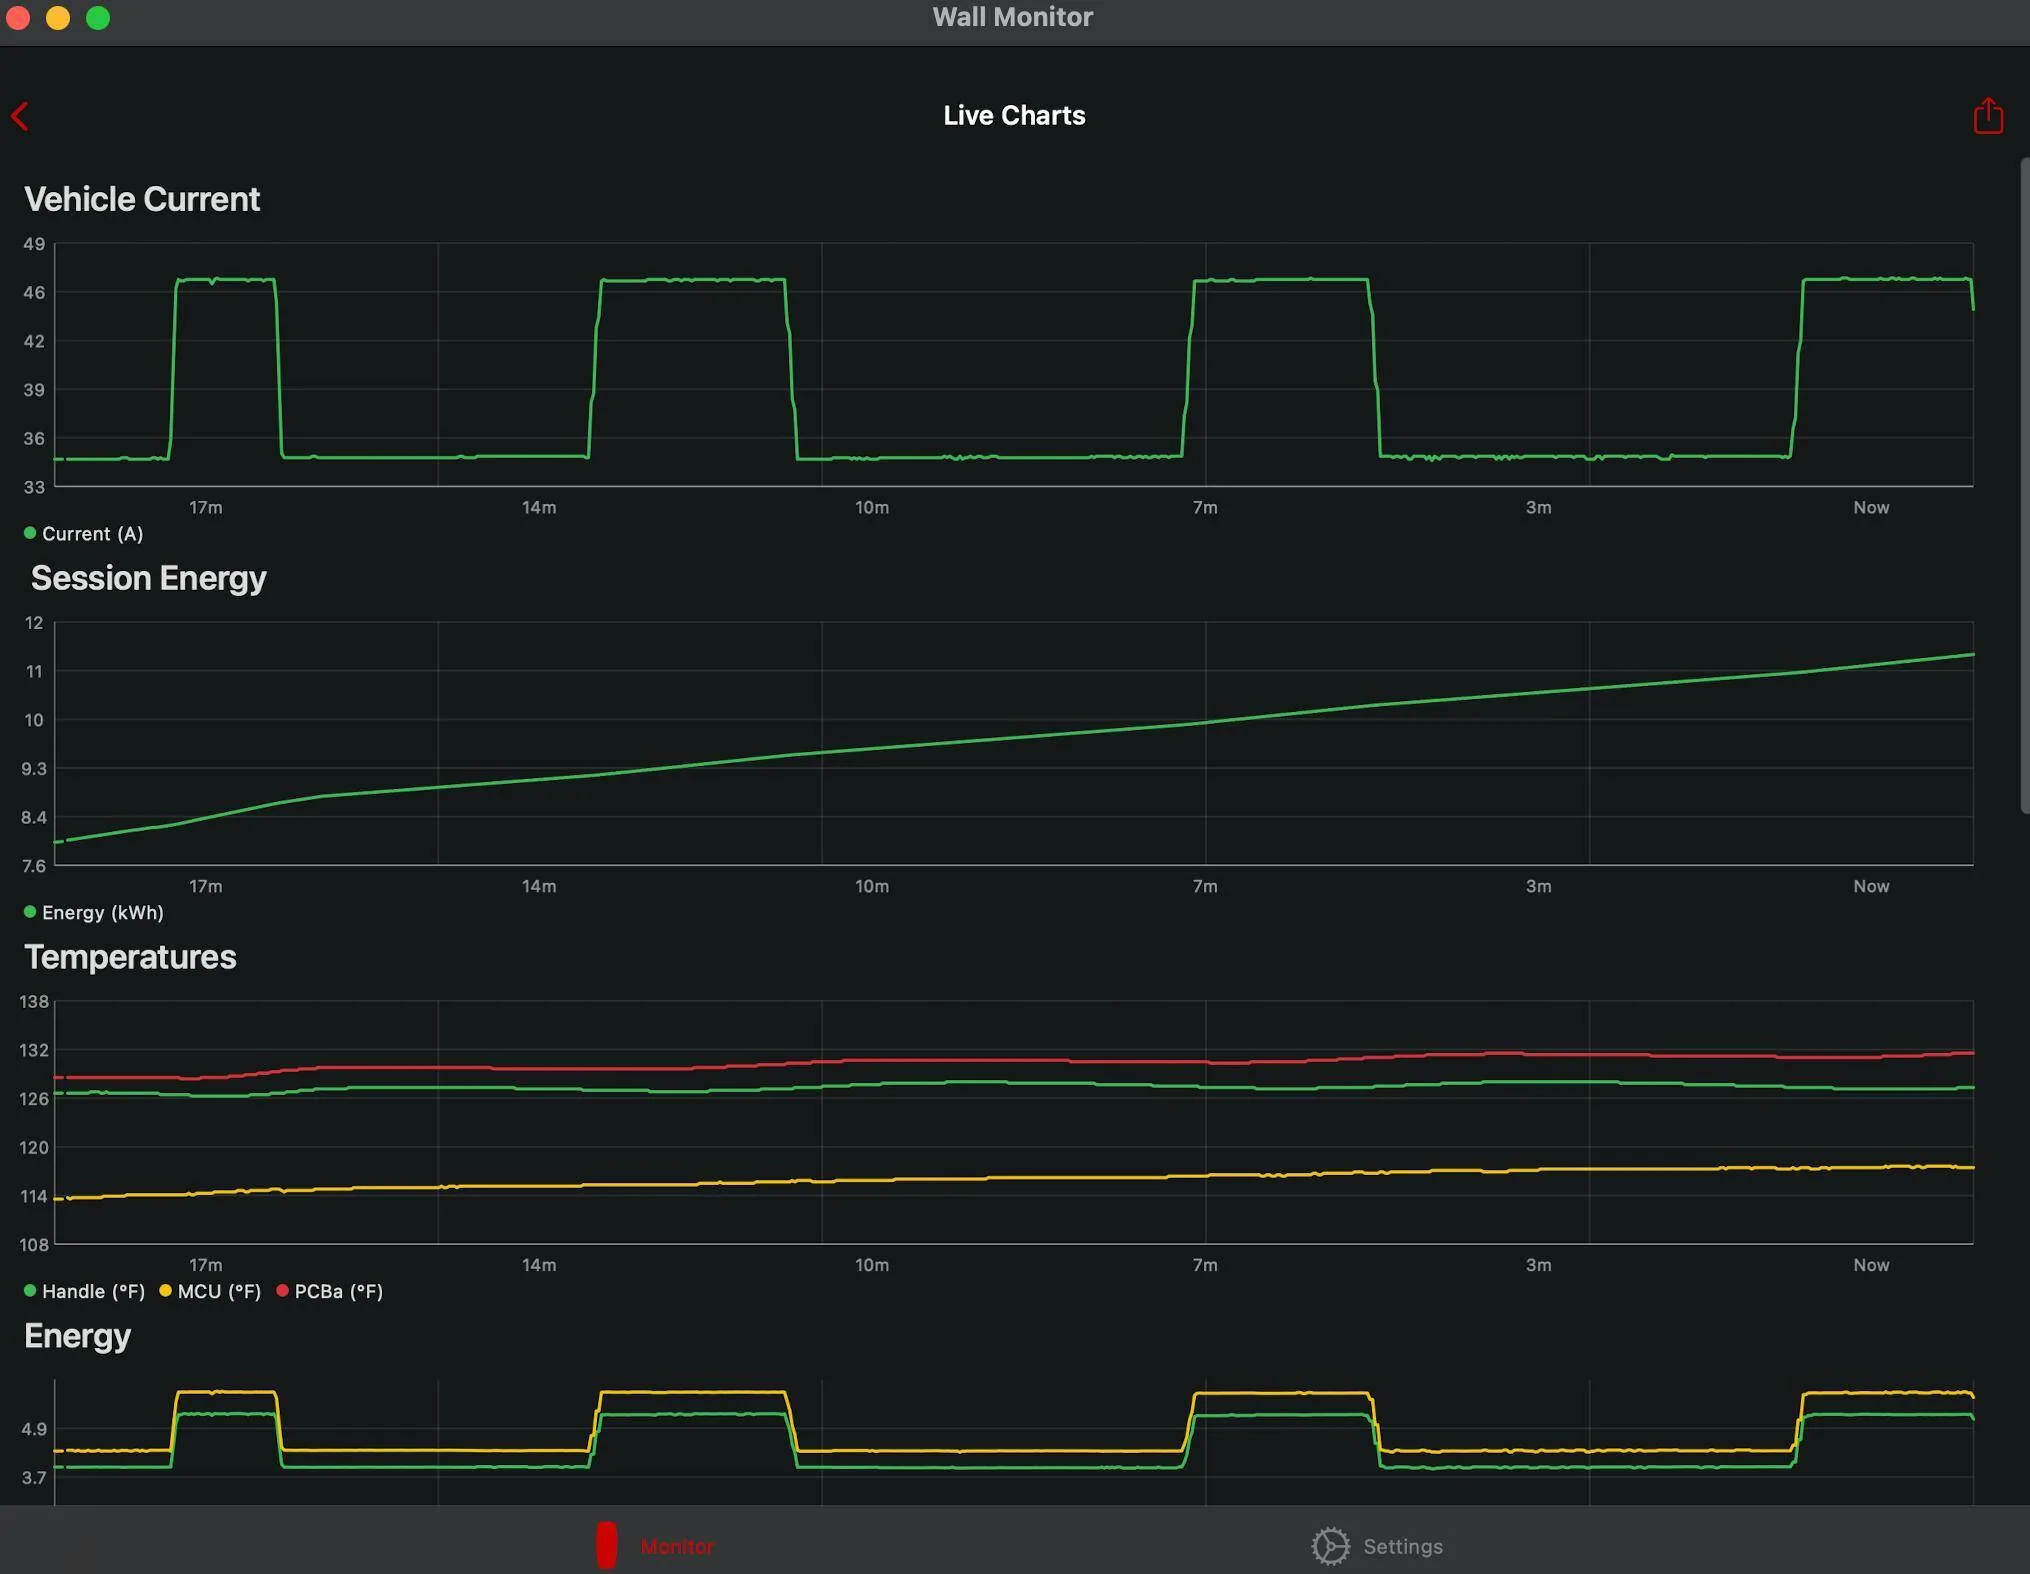This screenshot has width=2030, height=1574.
Task: Click the 138 axis value on Temperatures
Action: pos(34,1002)
